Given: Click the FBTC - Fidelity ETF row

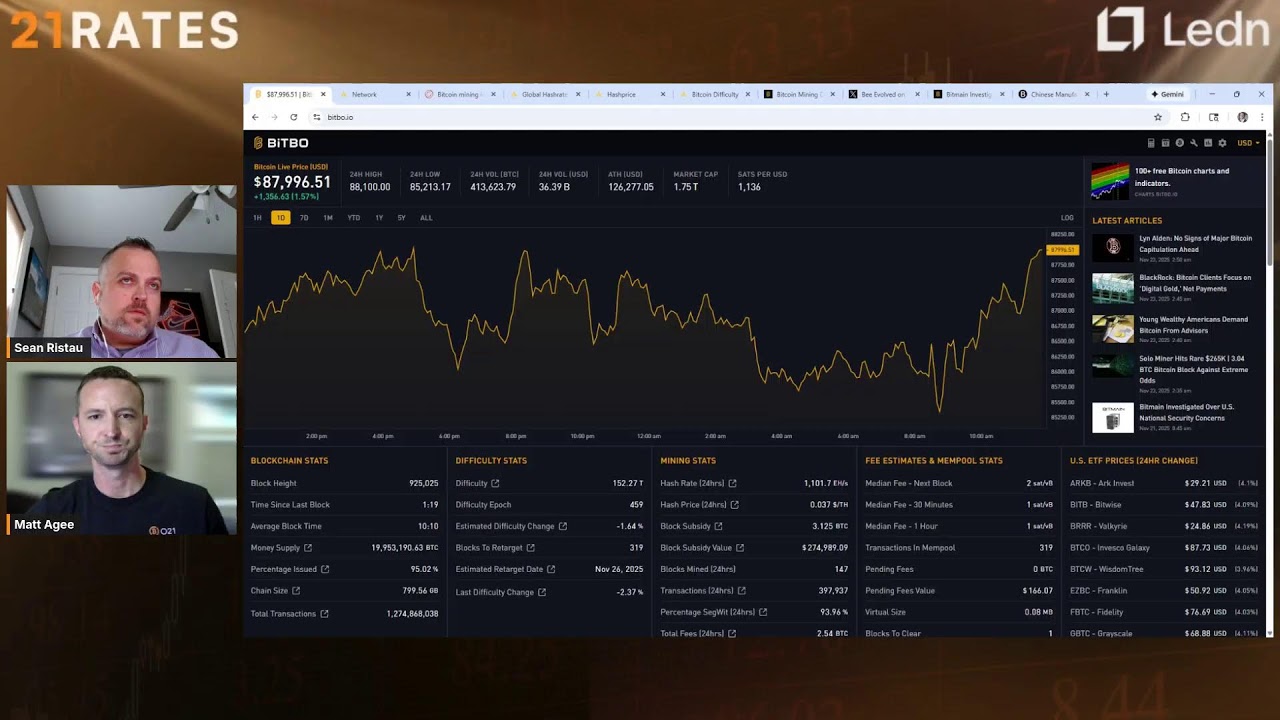Looking at the screenshot, I should [1164, 612].
